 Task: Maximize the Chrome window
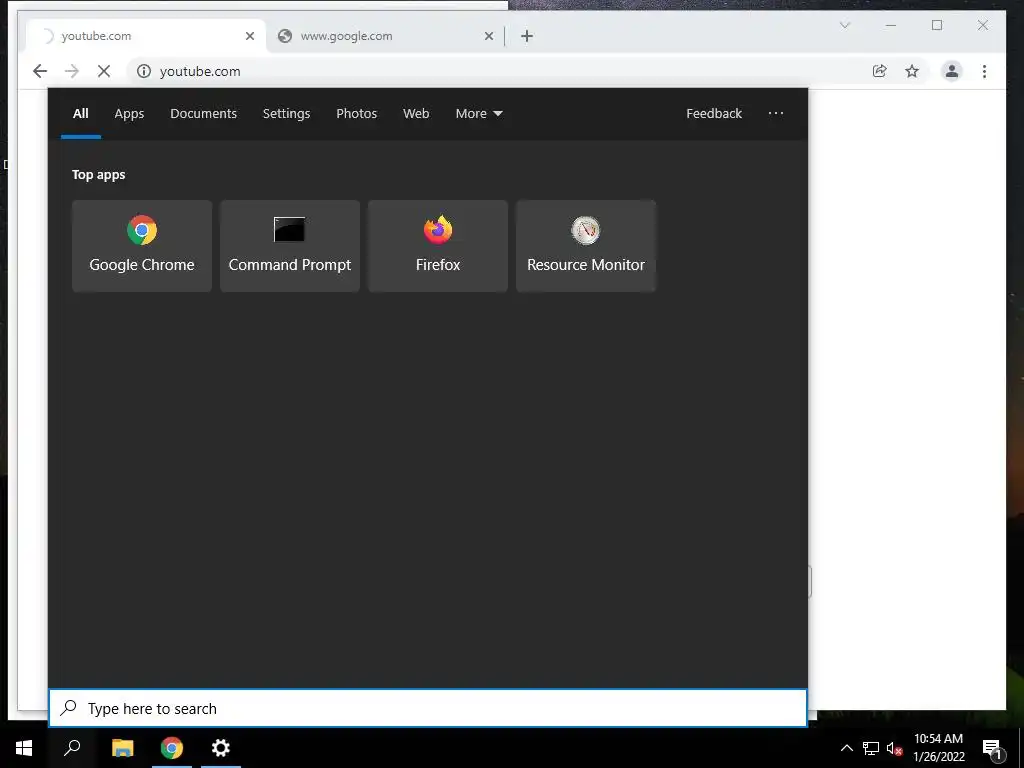click(x=937, y=25)
